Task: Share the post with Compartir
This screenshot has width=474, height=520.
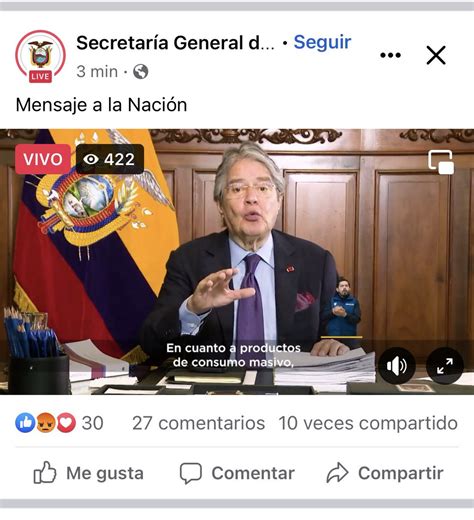Action: 385,473
